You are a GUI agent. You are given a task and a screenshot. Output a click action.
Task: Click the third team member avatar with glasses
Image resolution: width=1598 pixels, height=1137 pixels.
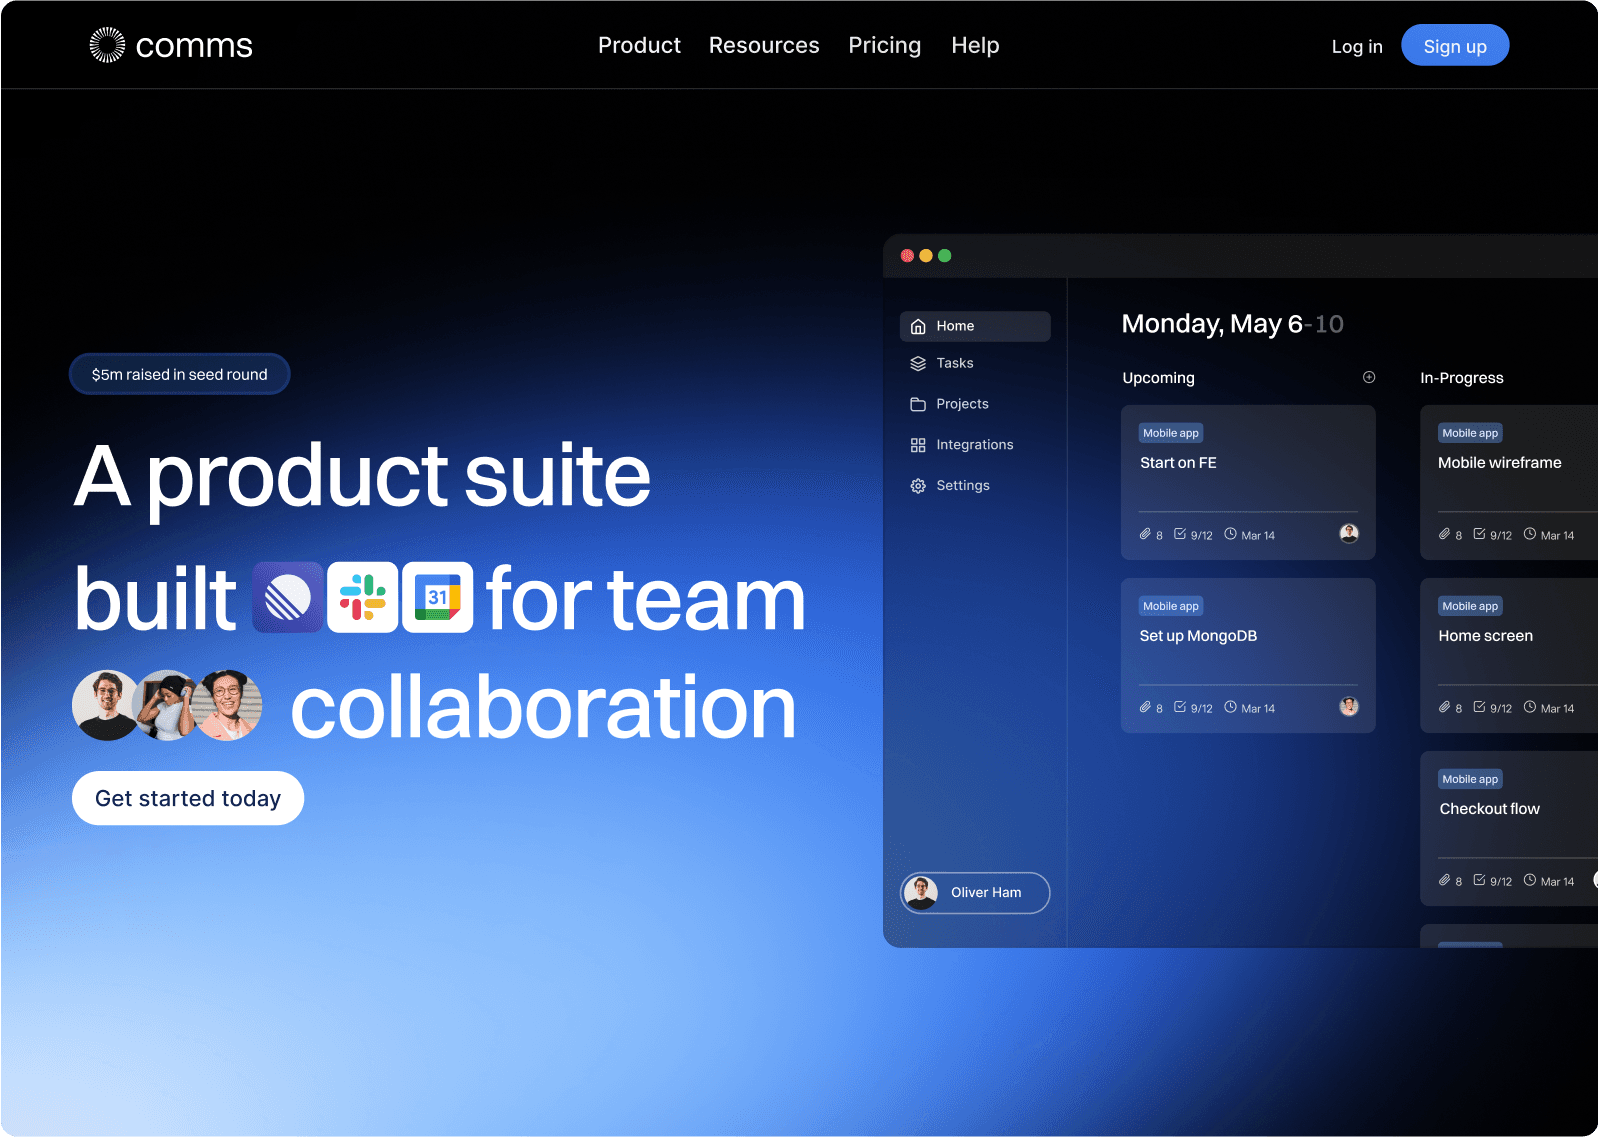coord(228,705)
